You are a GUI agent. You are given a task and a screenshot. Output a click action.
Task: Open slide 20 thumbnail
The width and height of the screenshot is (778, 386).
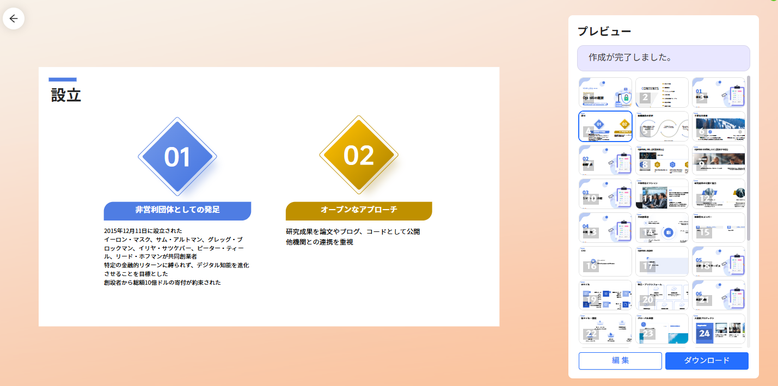(662, 295)
